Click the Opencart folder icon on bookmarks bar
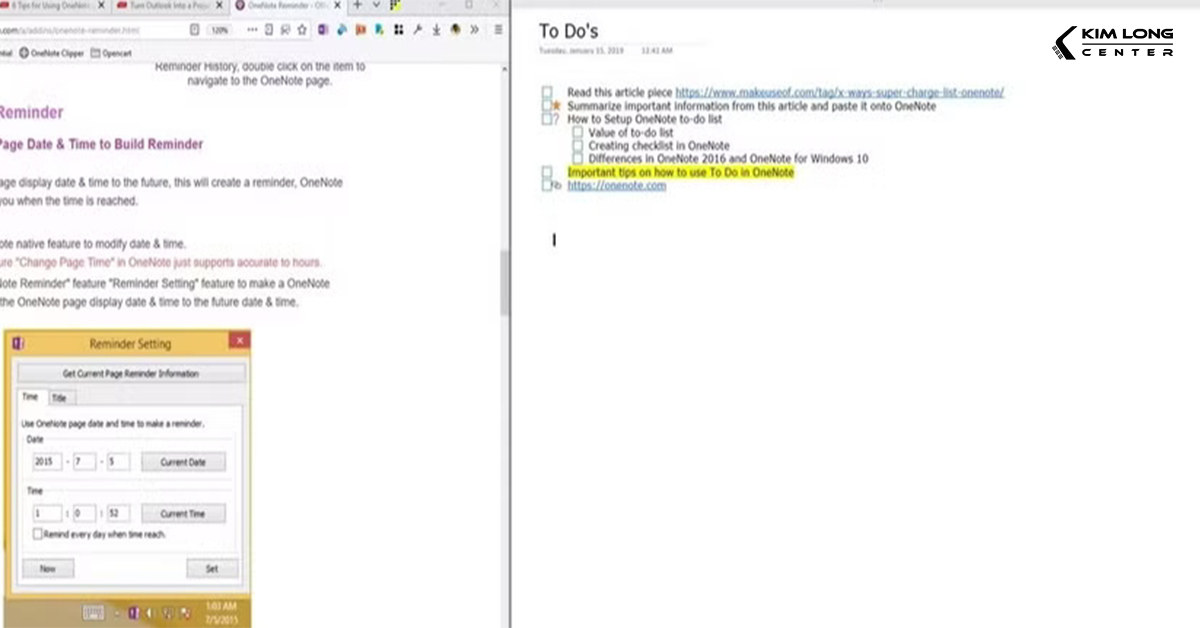1200x628 pixels. pyautogui.click(x=95, y=53)
